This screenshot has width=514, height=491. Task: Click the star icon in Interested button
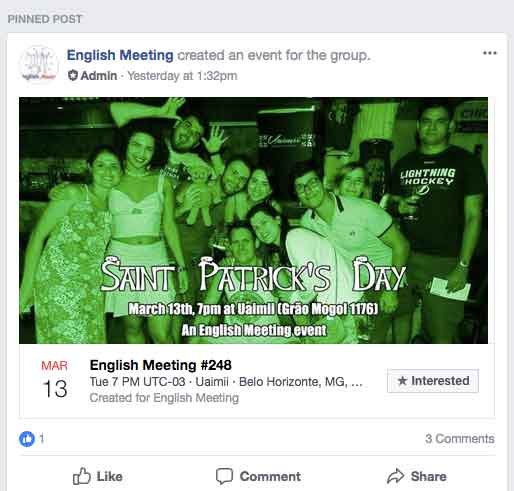coord(402,380)
